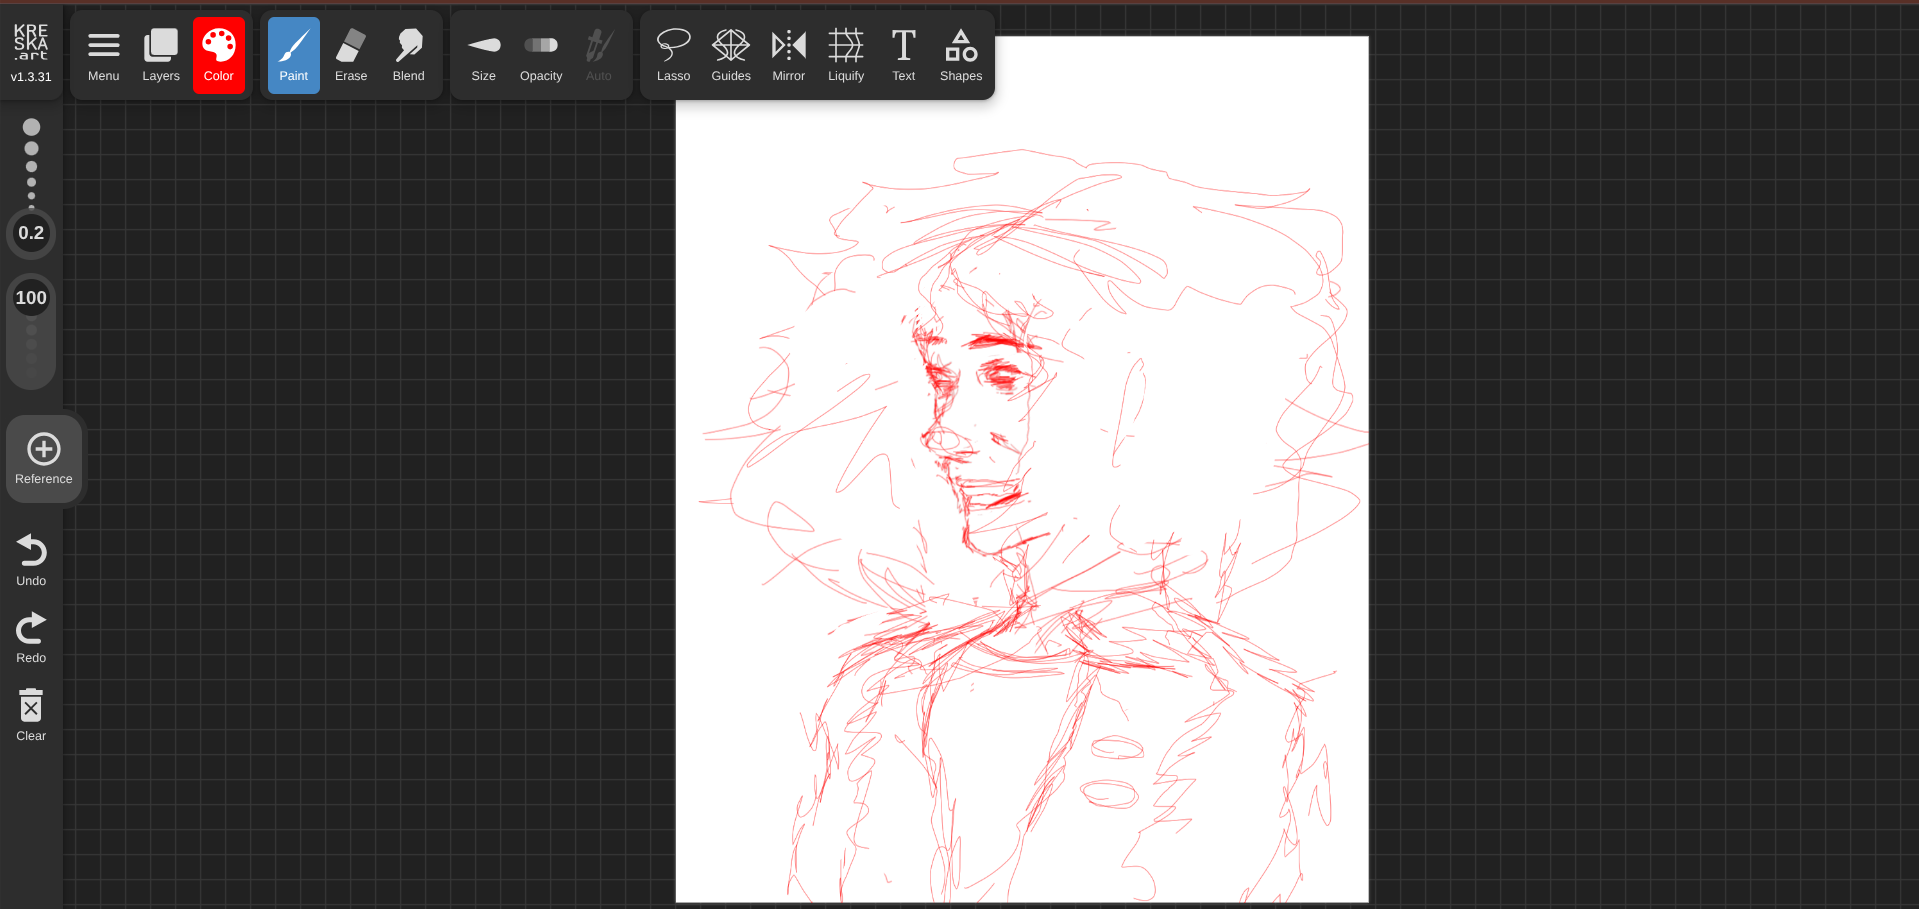Viewport: 1919px width, 909px height.
Task: Redo the last undone stroke
Action: pos(31,638)
